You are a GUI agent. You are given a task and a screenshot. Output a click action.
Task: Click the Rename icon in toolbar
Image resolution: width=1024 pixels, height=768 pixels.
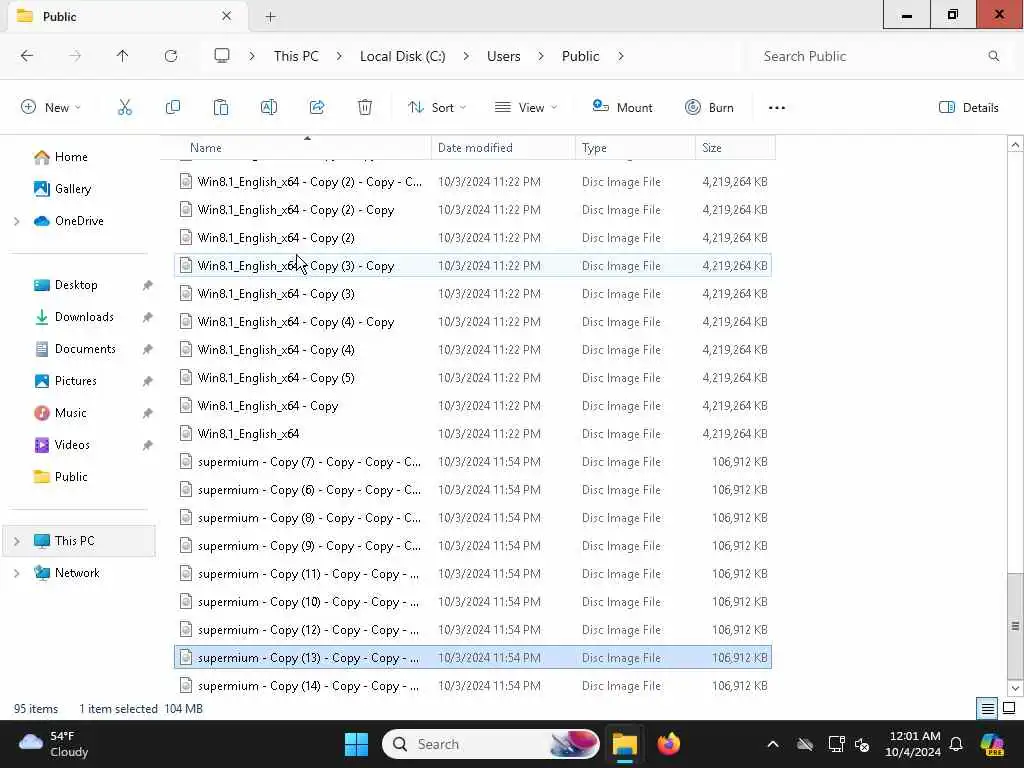pos(269,108)
